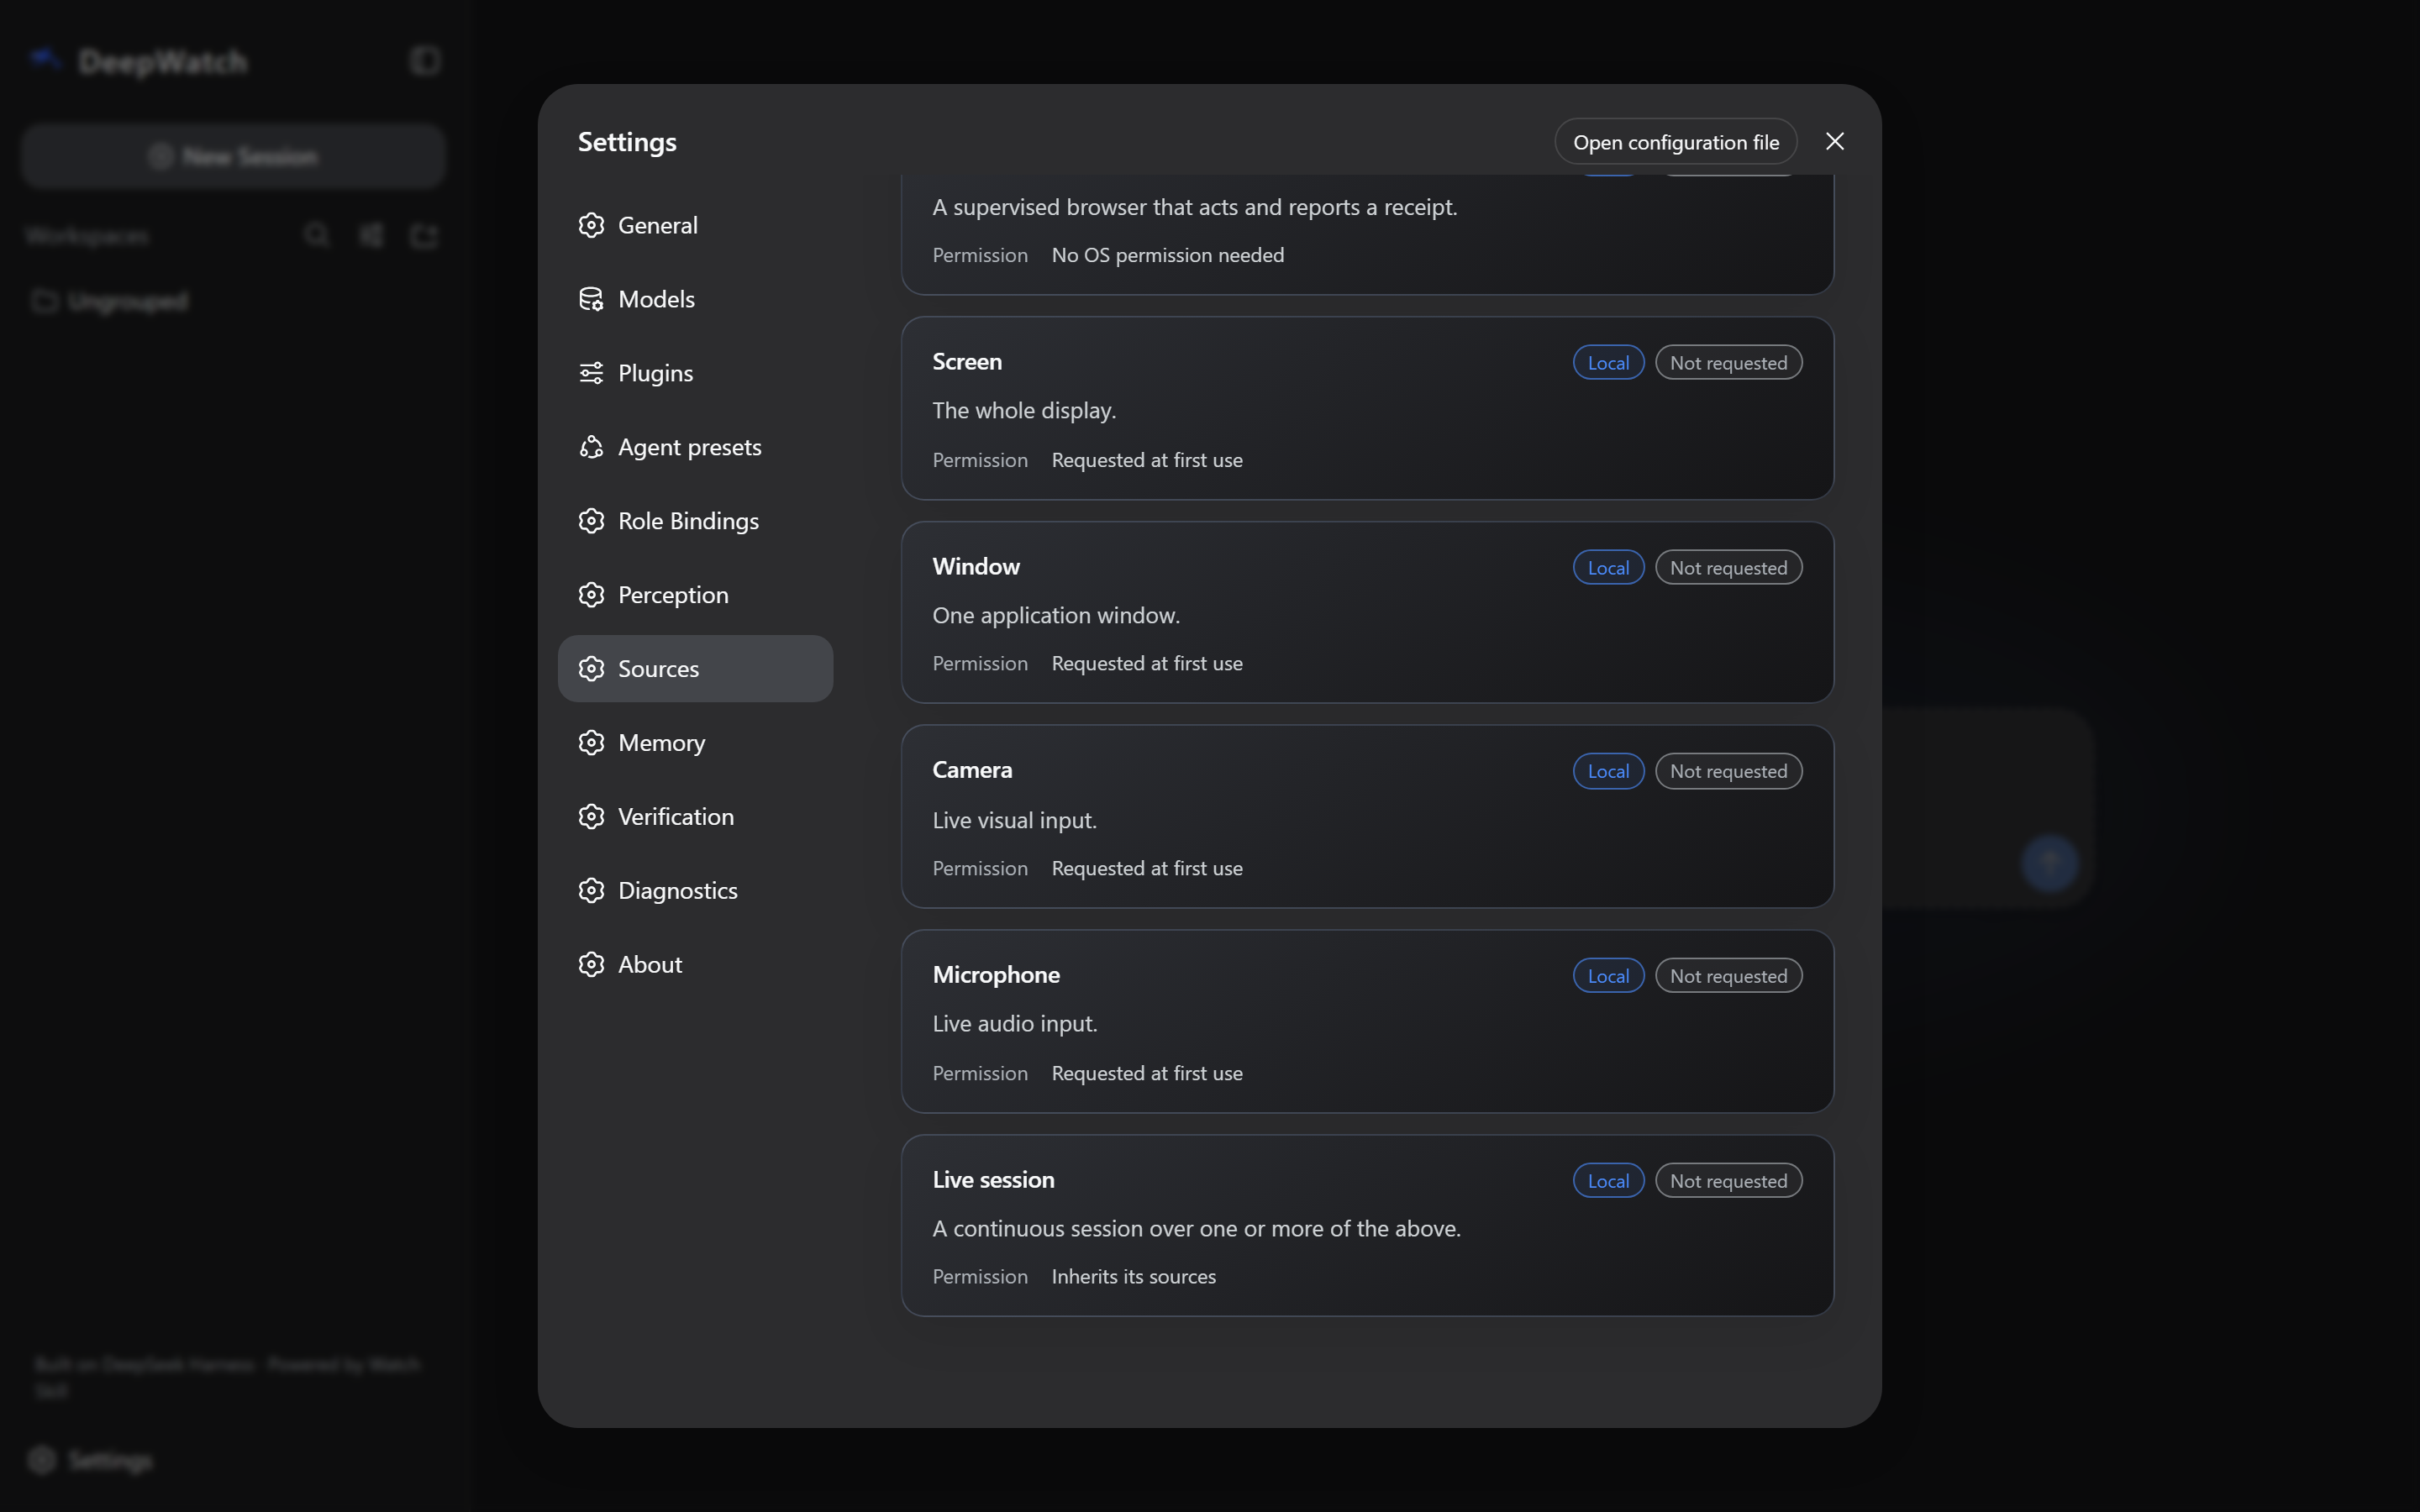The height and width of the screenshot is (1512, 2420).
Task: Click the Microphone source title
Action: (x=996, y=975)
